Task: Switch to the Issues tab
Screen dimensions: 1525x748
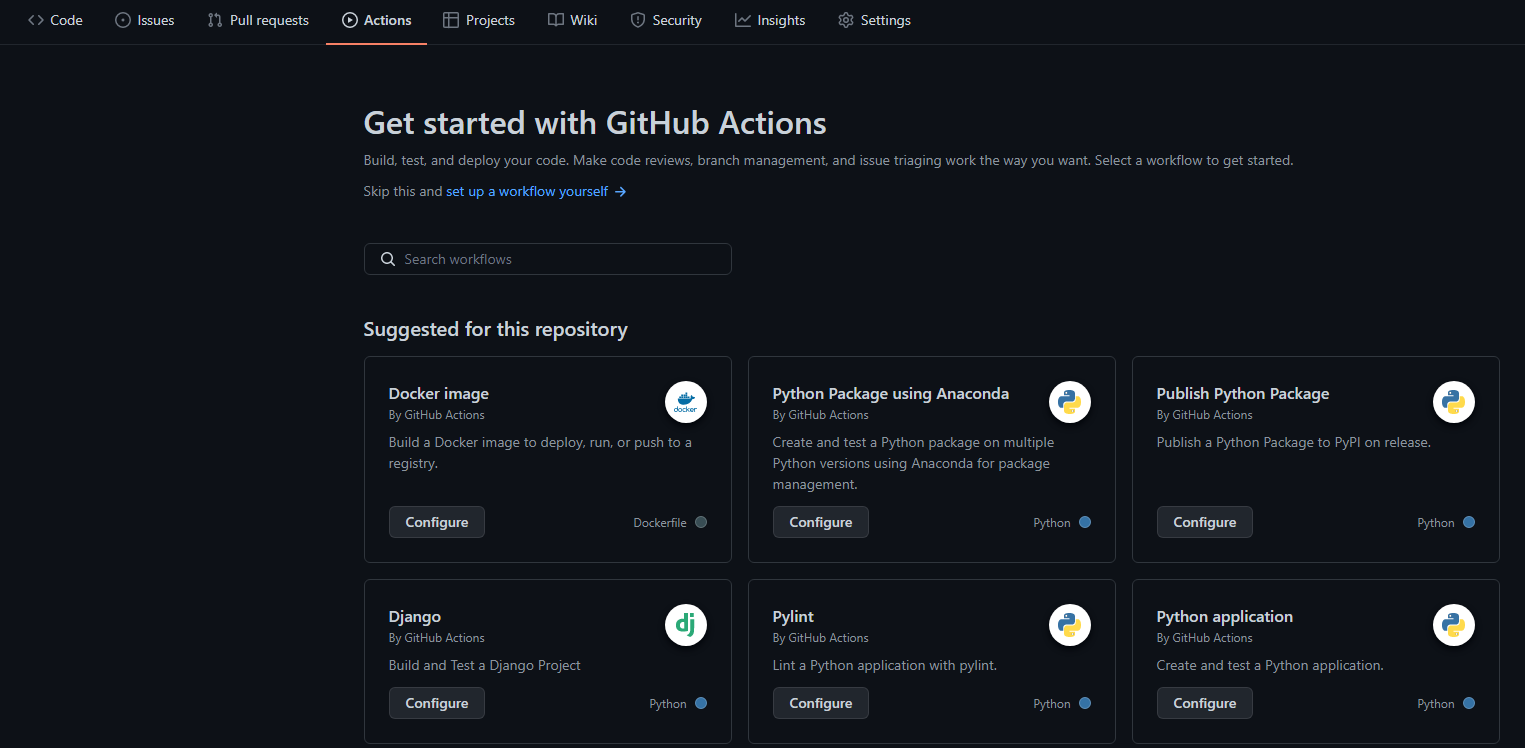Action: tap(145, 20)
